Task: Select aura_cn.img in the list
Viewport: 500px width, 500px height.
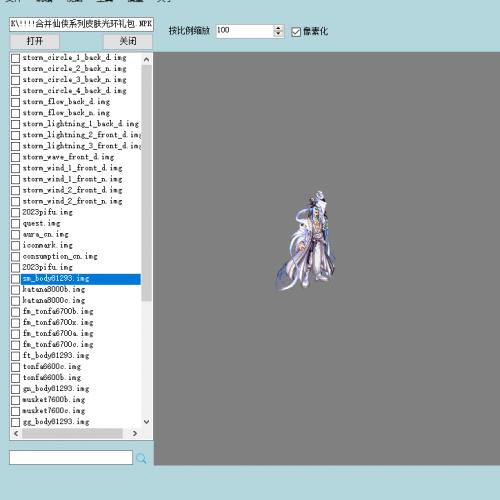Action: coord(46,234)
